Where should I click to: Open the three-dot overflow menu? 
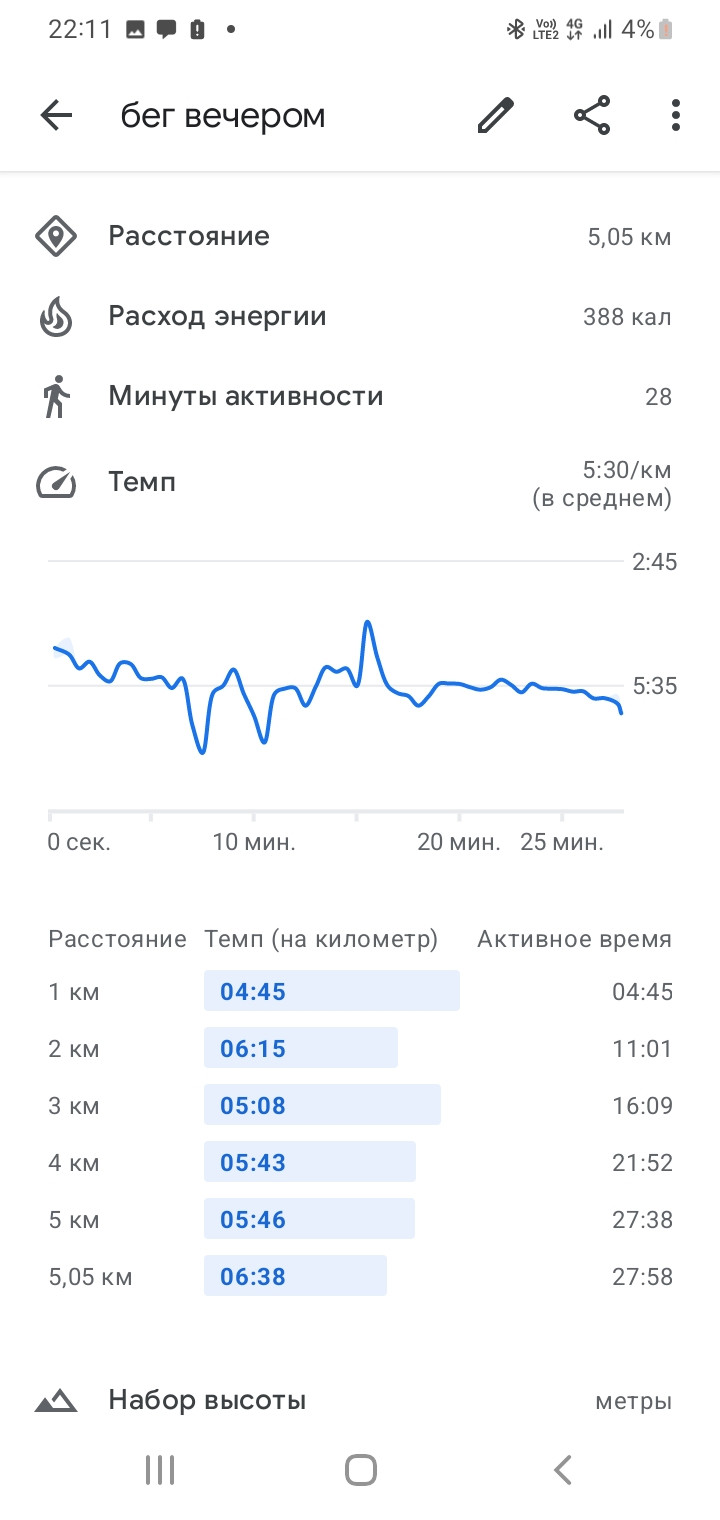click(x=676, y=116)
